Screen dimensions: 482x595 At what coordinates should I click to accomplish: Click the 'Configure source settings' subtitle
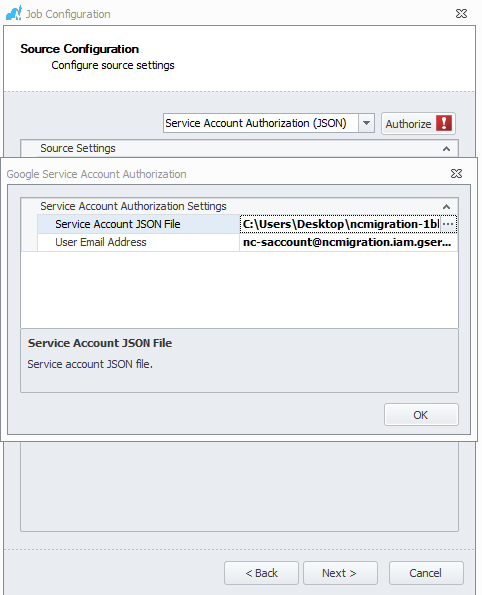(x=113, y=65)
